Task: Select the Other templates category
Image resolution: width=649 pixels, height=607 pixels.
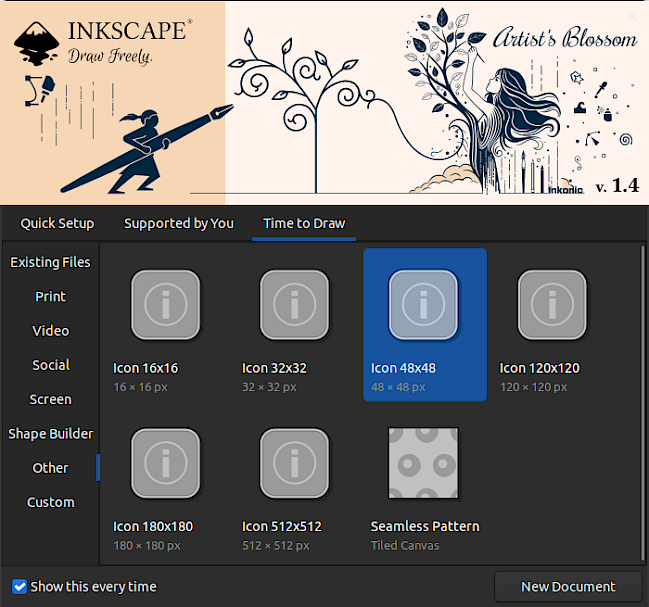Action: 50,468
